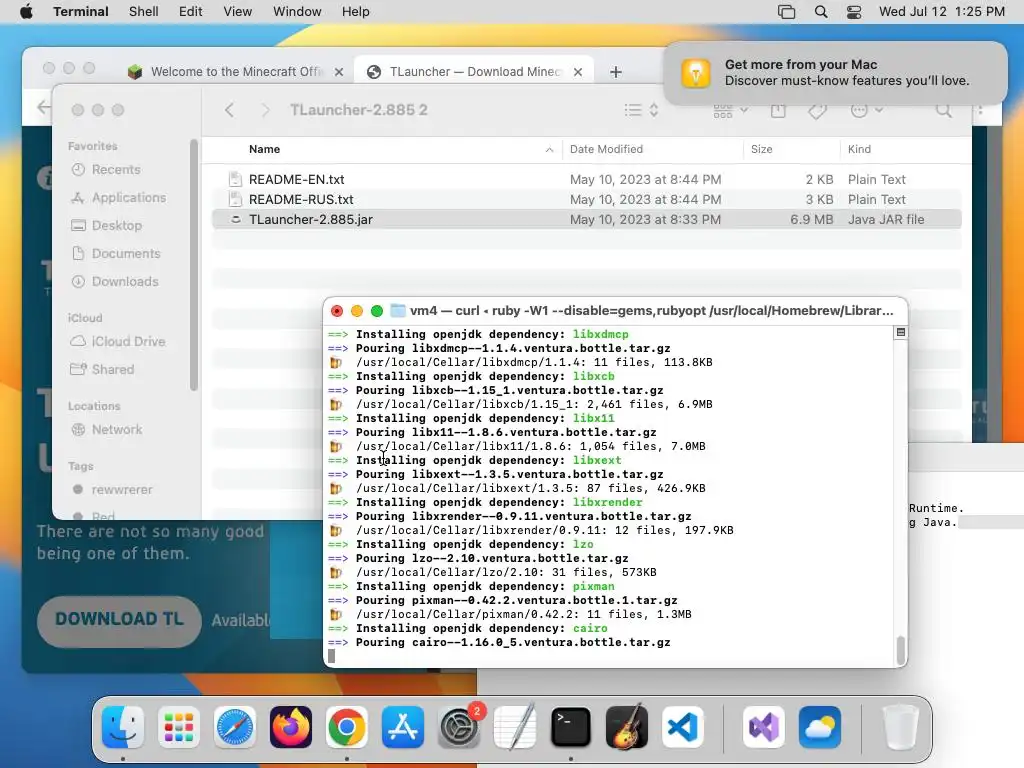Close the Terminal window with red button
Screen dimensions: 1024x768
tap(337, 311)
